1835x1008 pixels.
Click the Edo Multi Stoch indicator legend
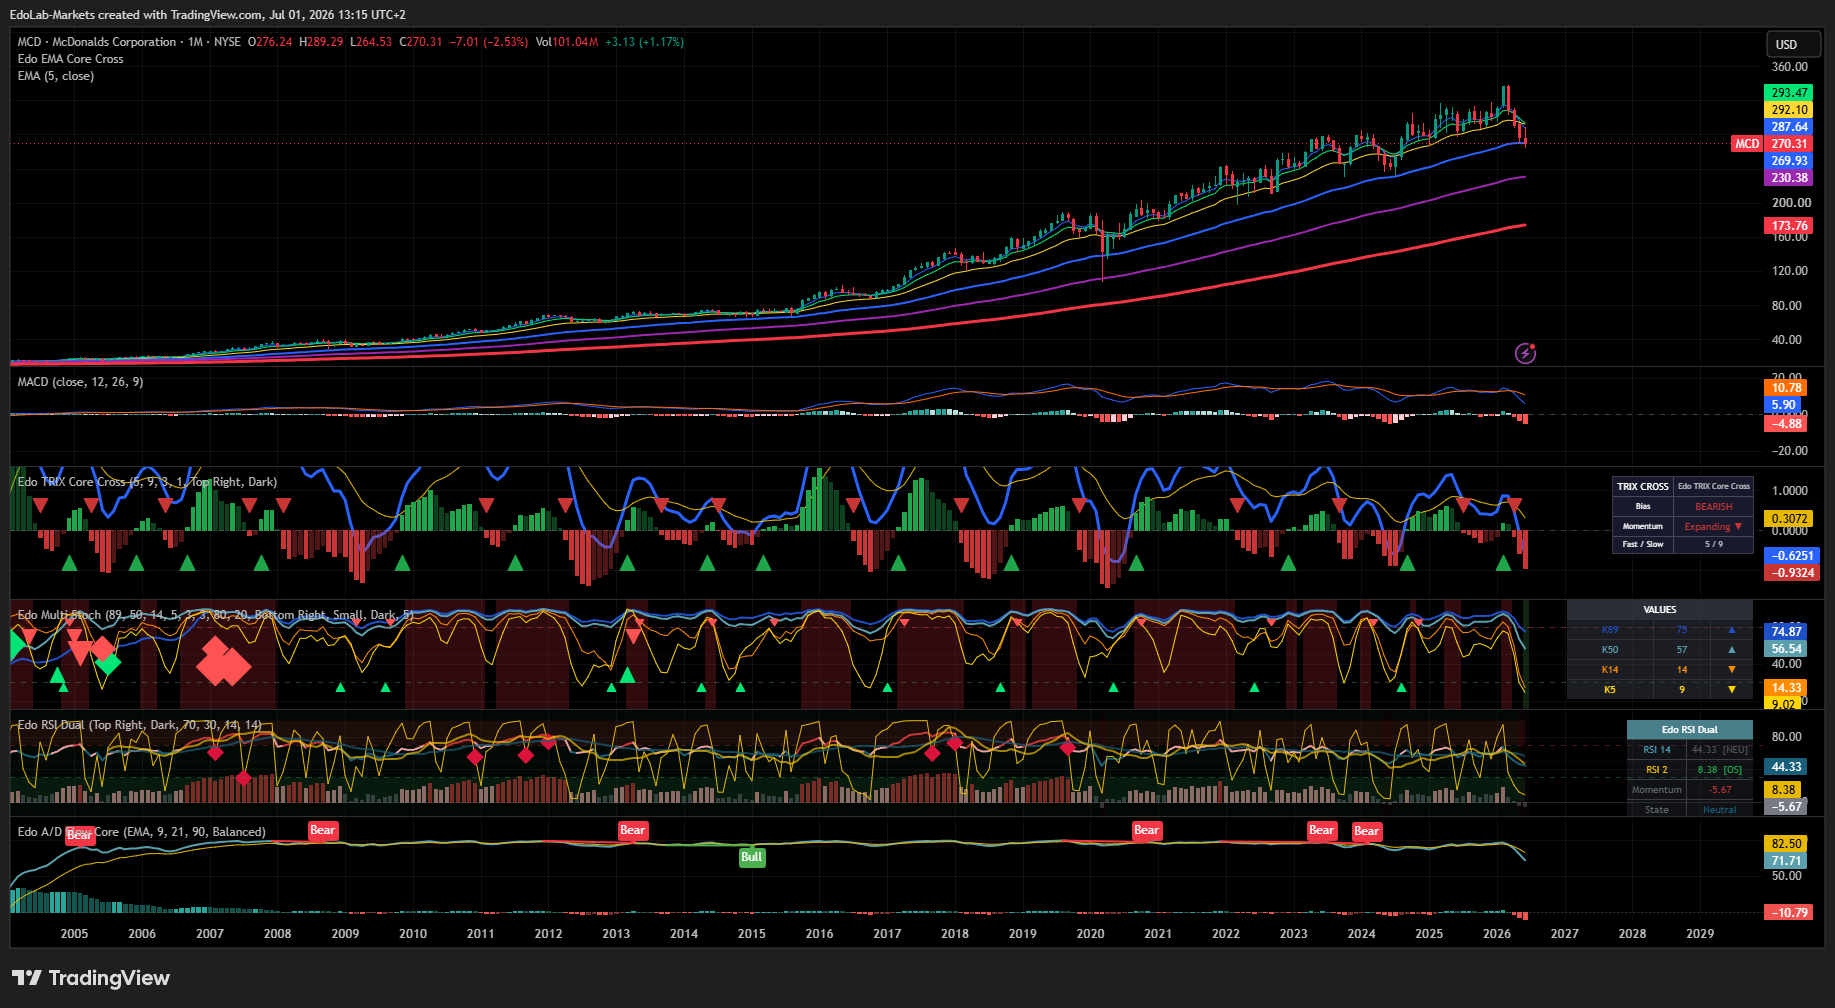[x=215, y=615]
